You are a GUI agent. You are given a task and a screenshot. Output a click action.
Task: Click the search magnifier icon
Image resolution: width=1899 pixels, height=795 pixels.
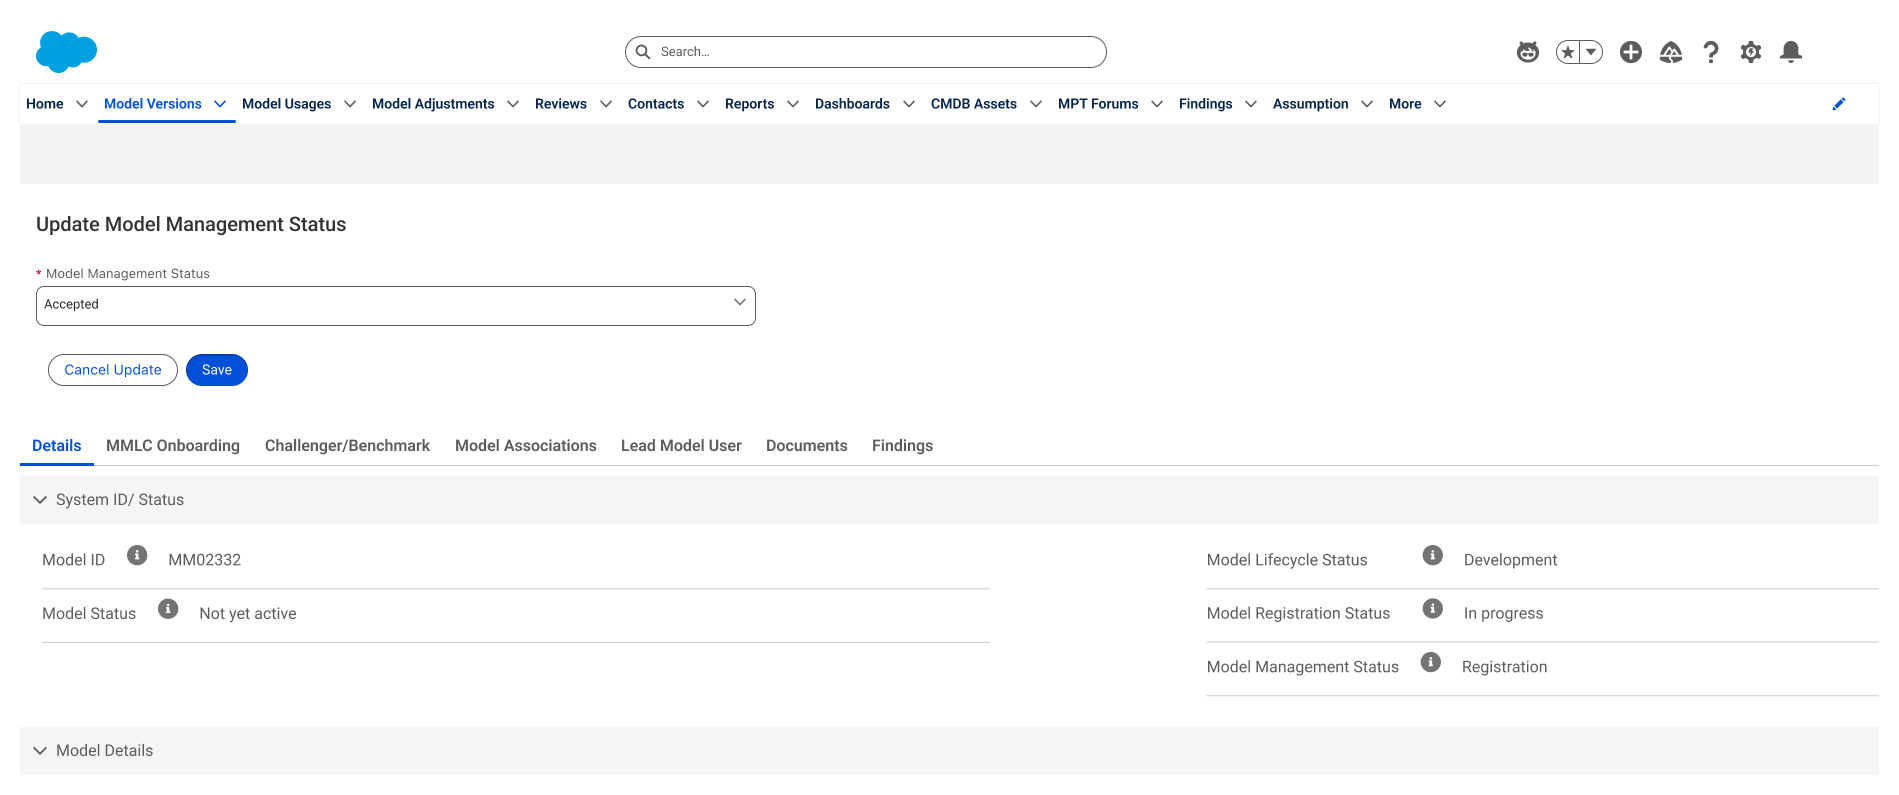(643, 52)
